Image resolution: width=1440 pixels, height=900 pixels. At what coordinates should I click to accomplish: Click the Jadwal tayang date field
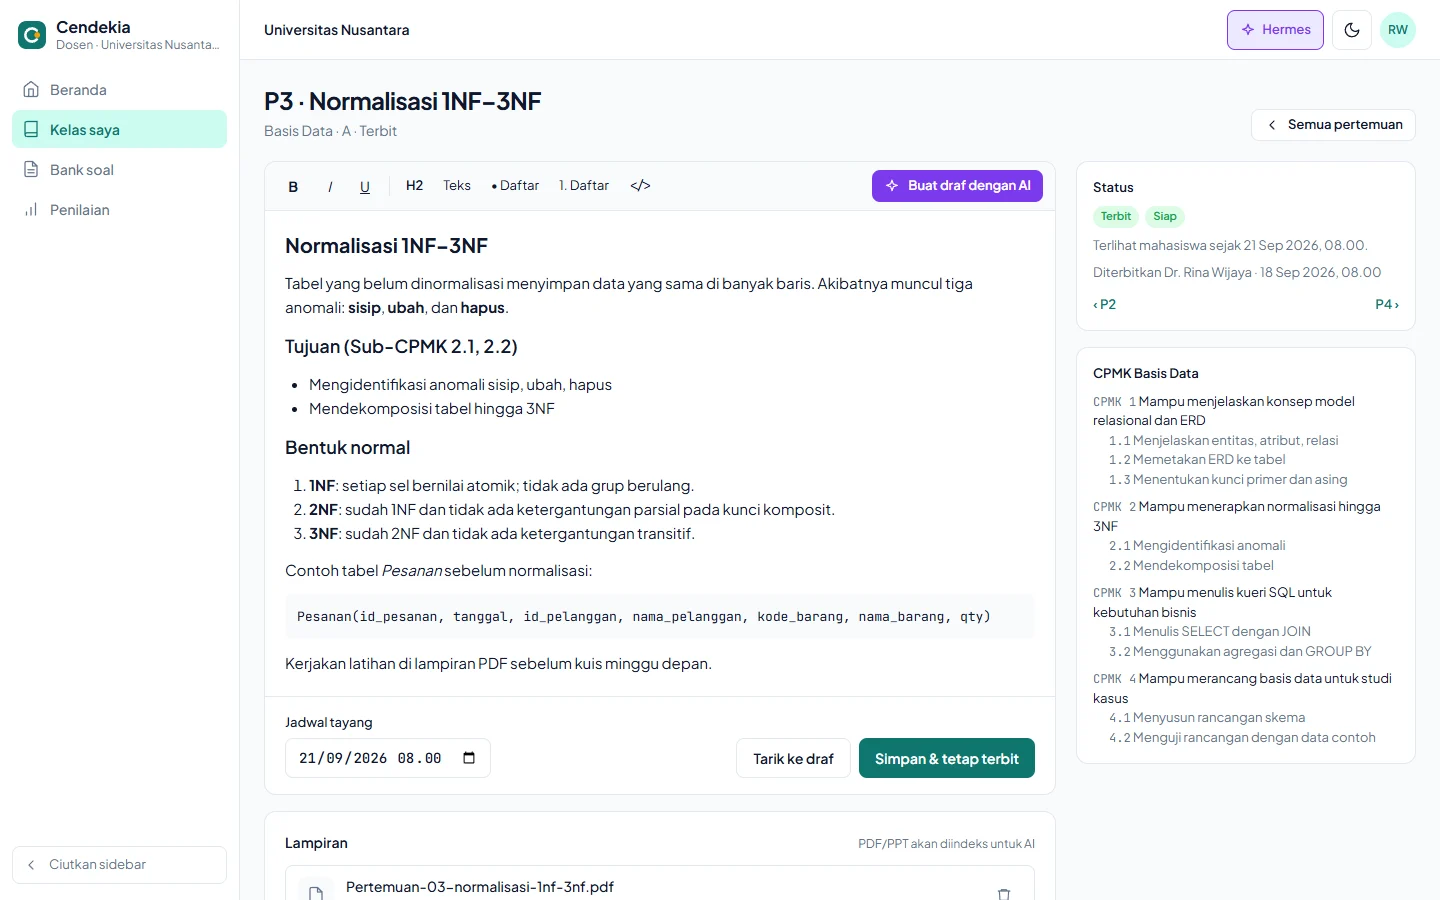tap(388, 758)
